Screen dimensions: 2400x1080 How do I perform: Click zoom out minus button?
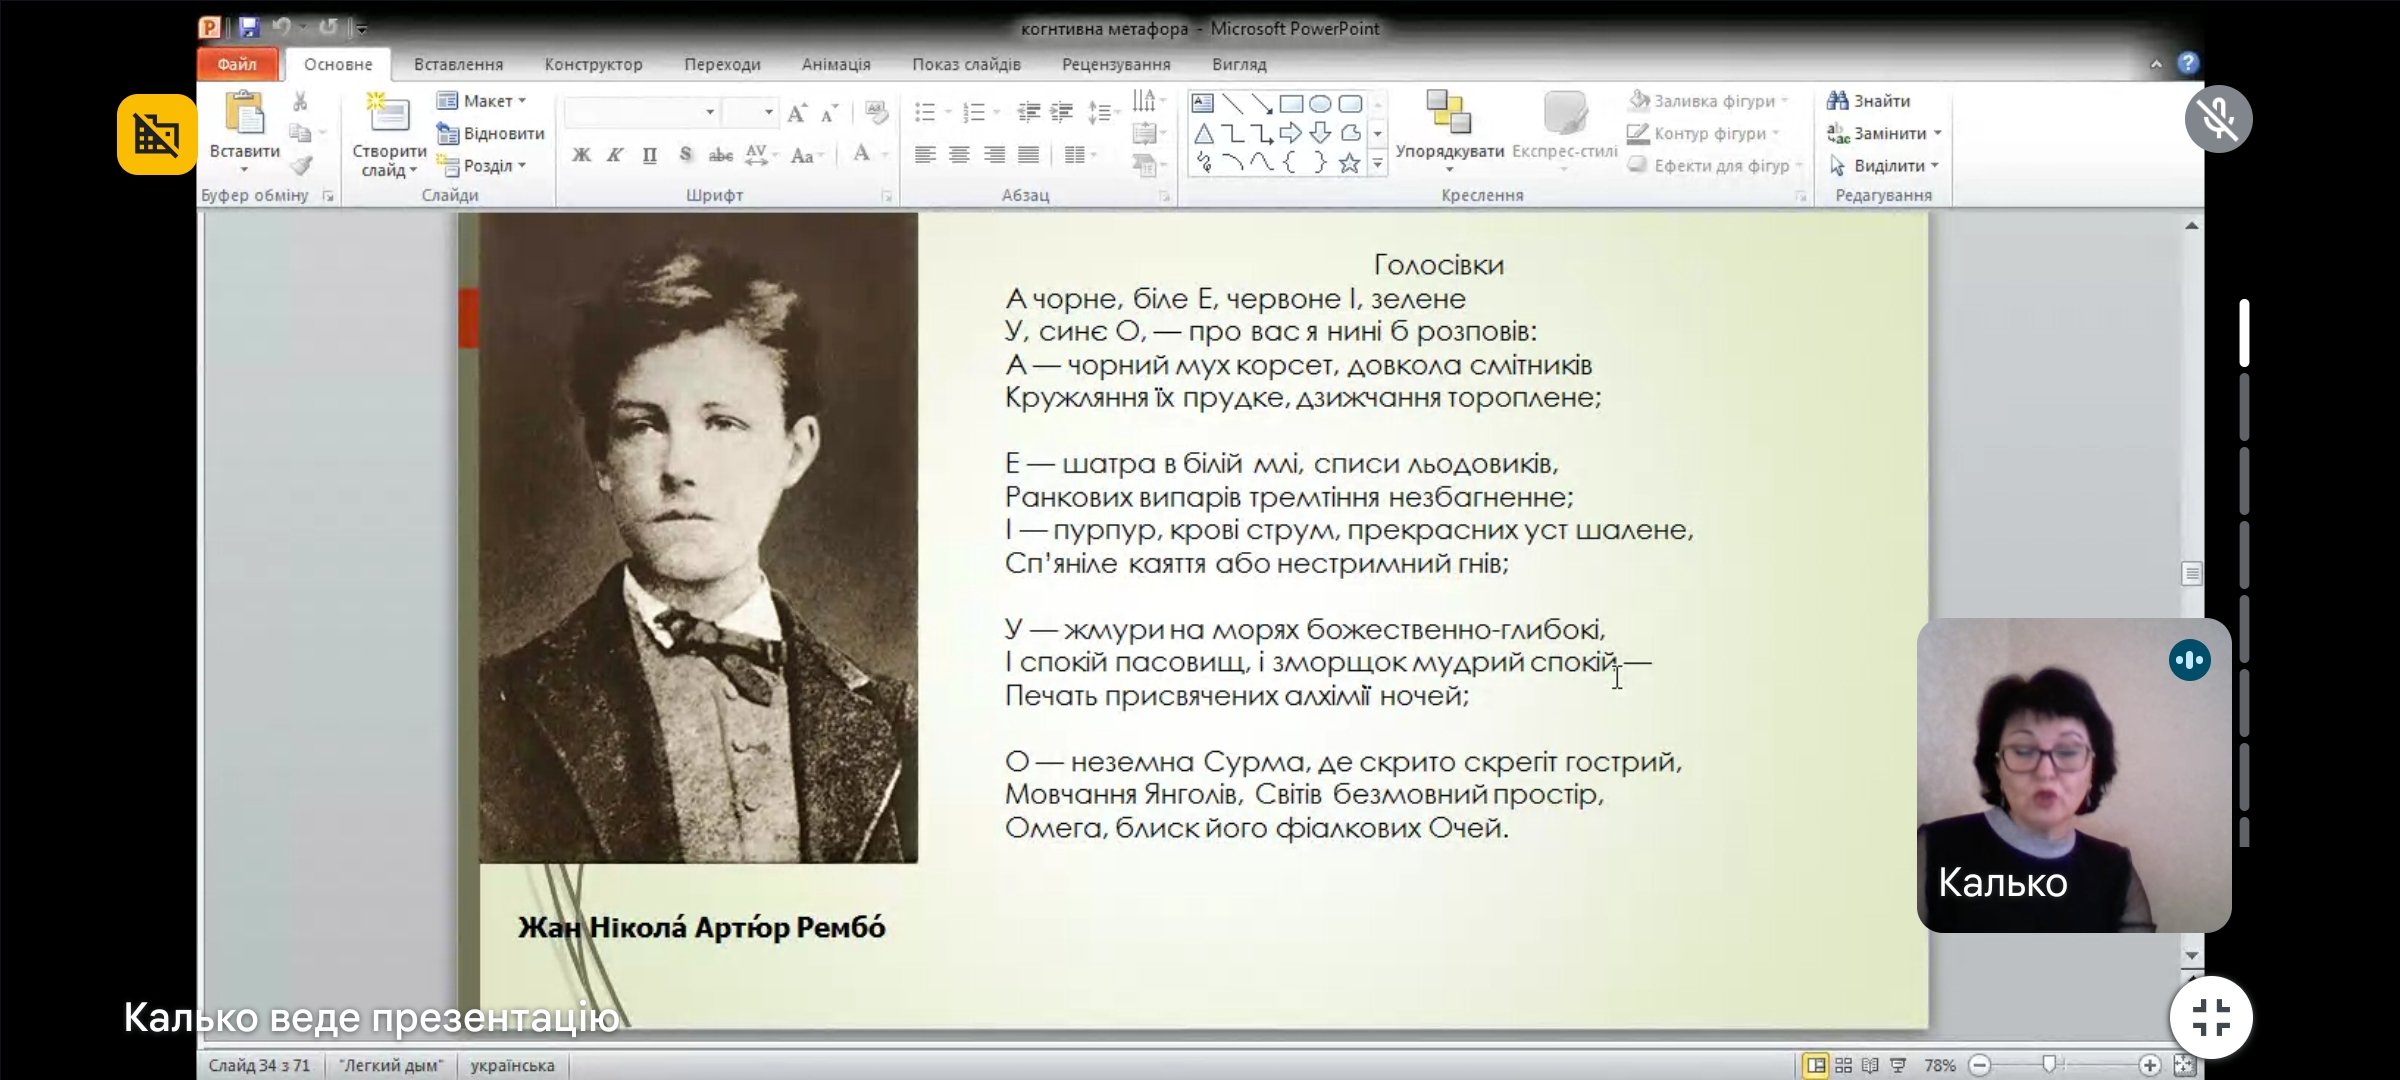click(1979, 1065)
